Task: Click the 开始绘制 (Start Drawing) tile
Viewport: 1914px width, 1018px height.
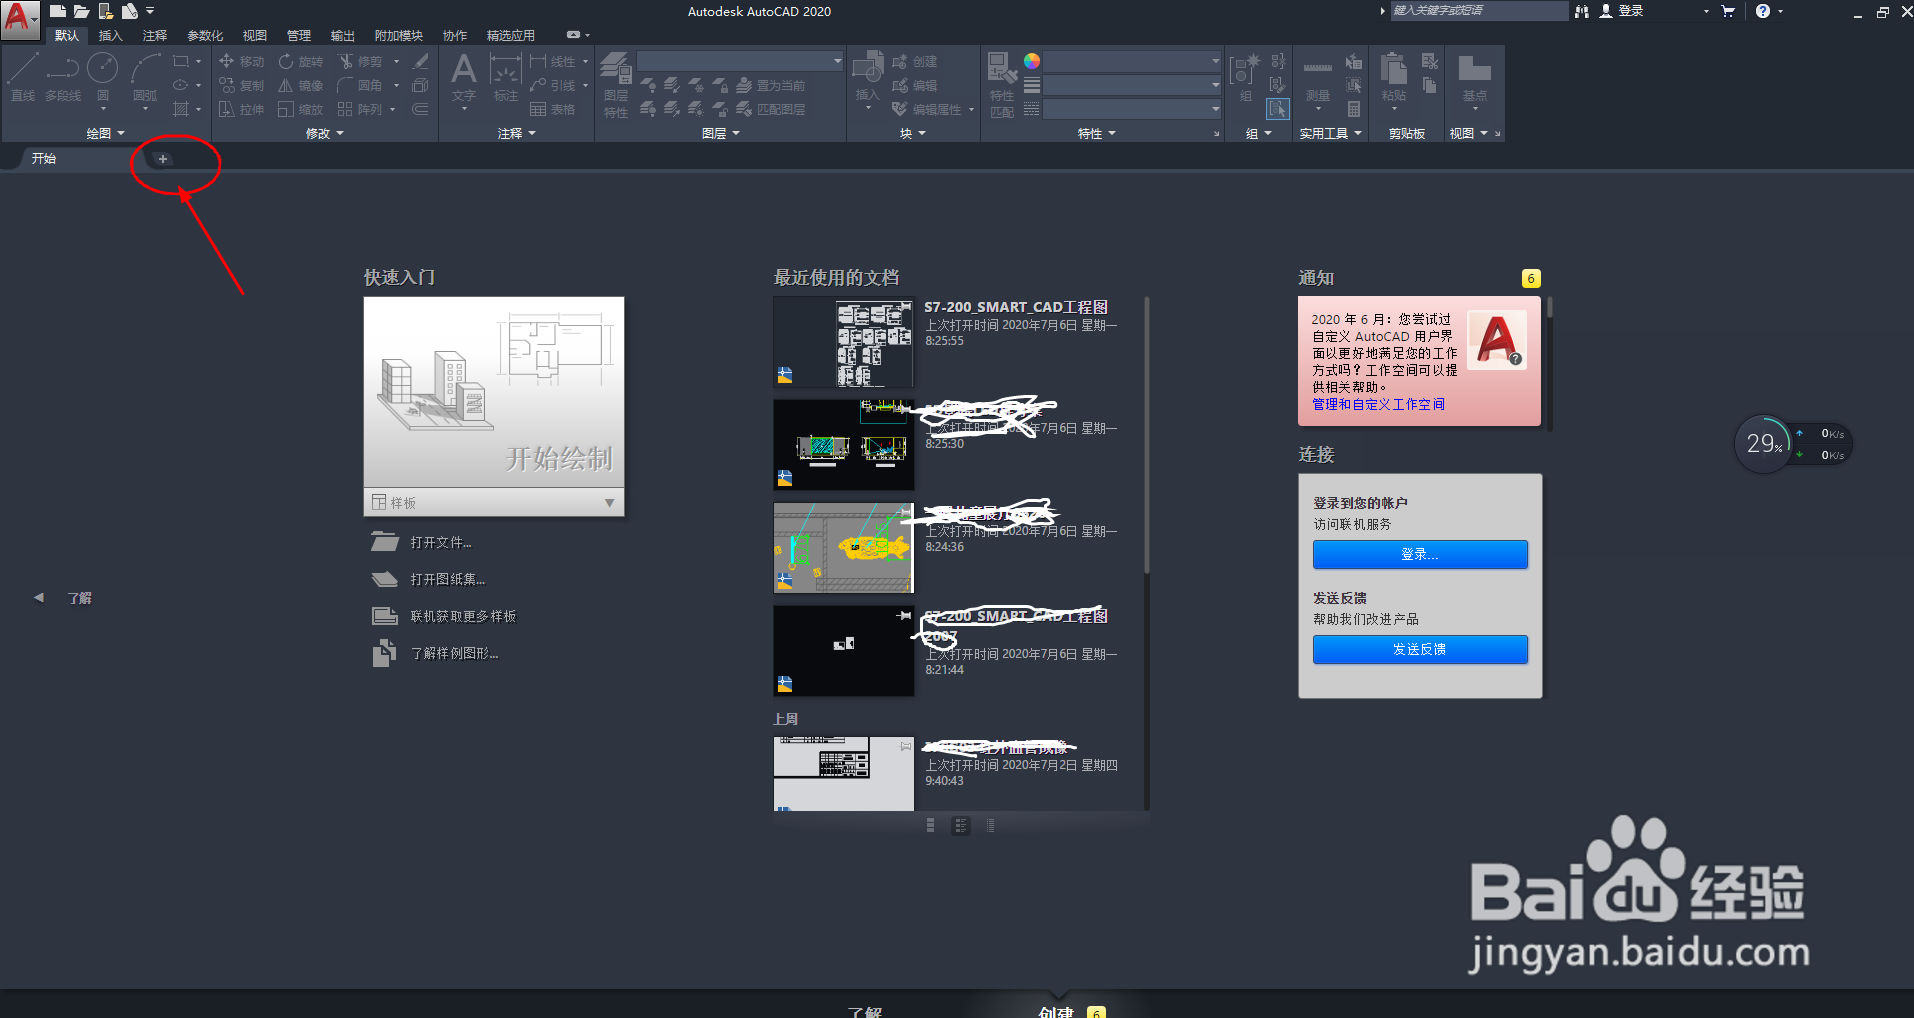Action: pos(494,392)
